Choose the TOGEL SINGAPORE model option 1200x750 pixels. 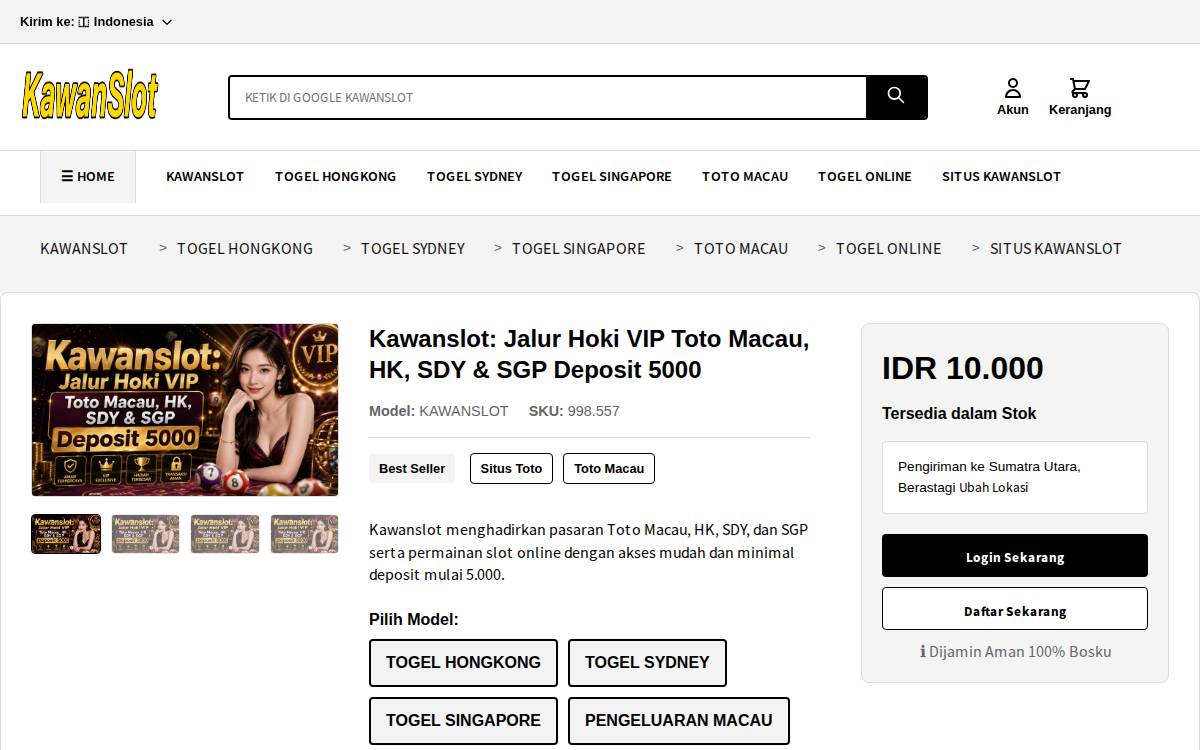point(463,721)
